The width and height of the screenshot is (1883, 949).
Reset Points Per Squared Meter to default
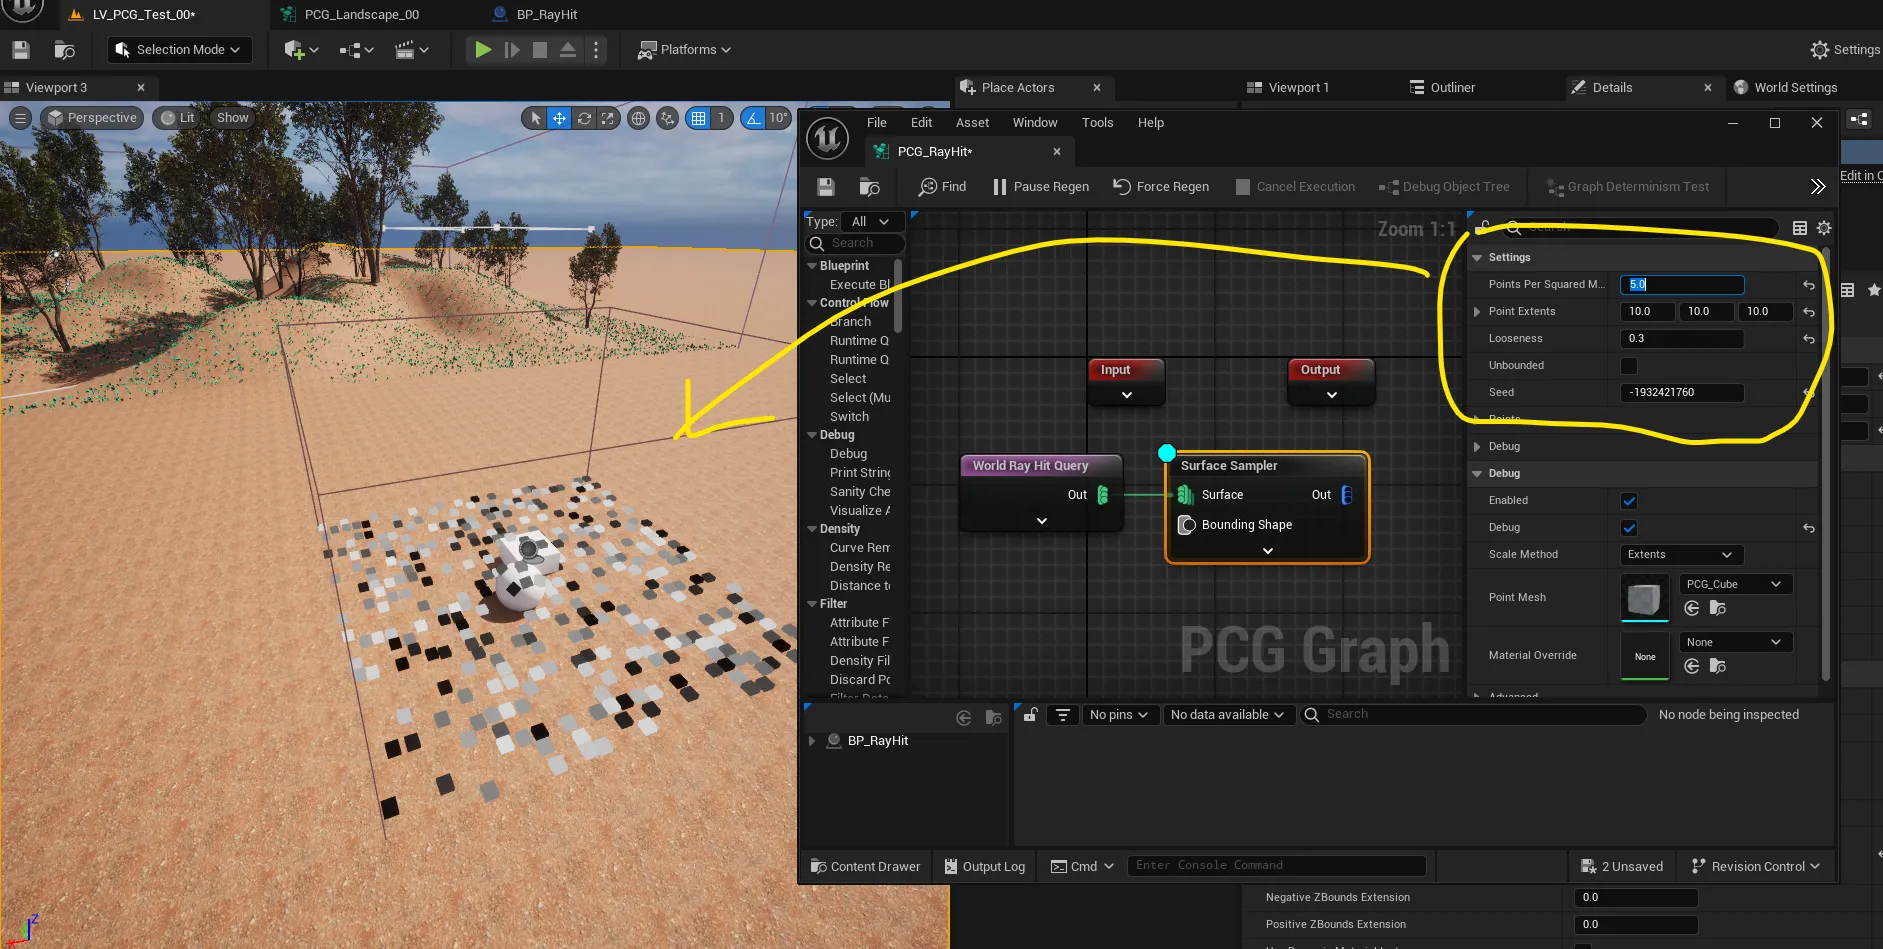pyautogui.click(x=1808, y=285)
